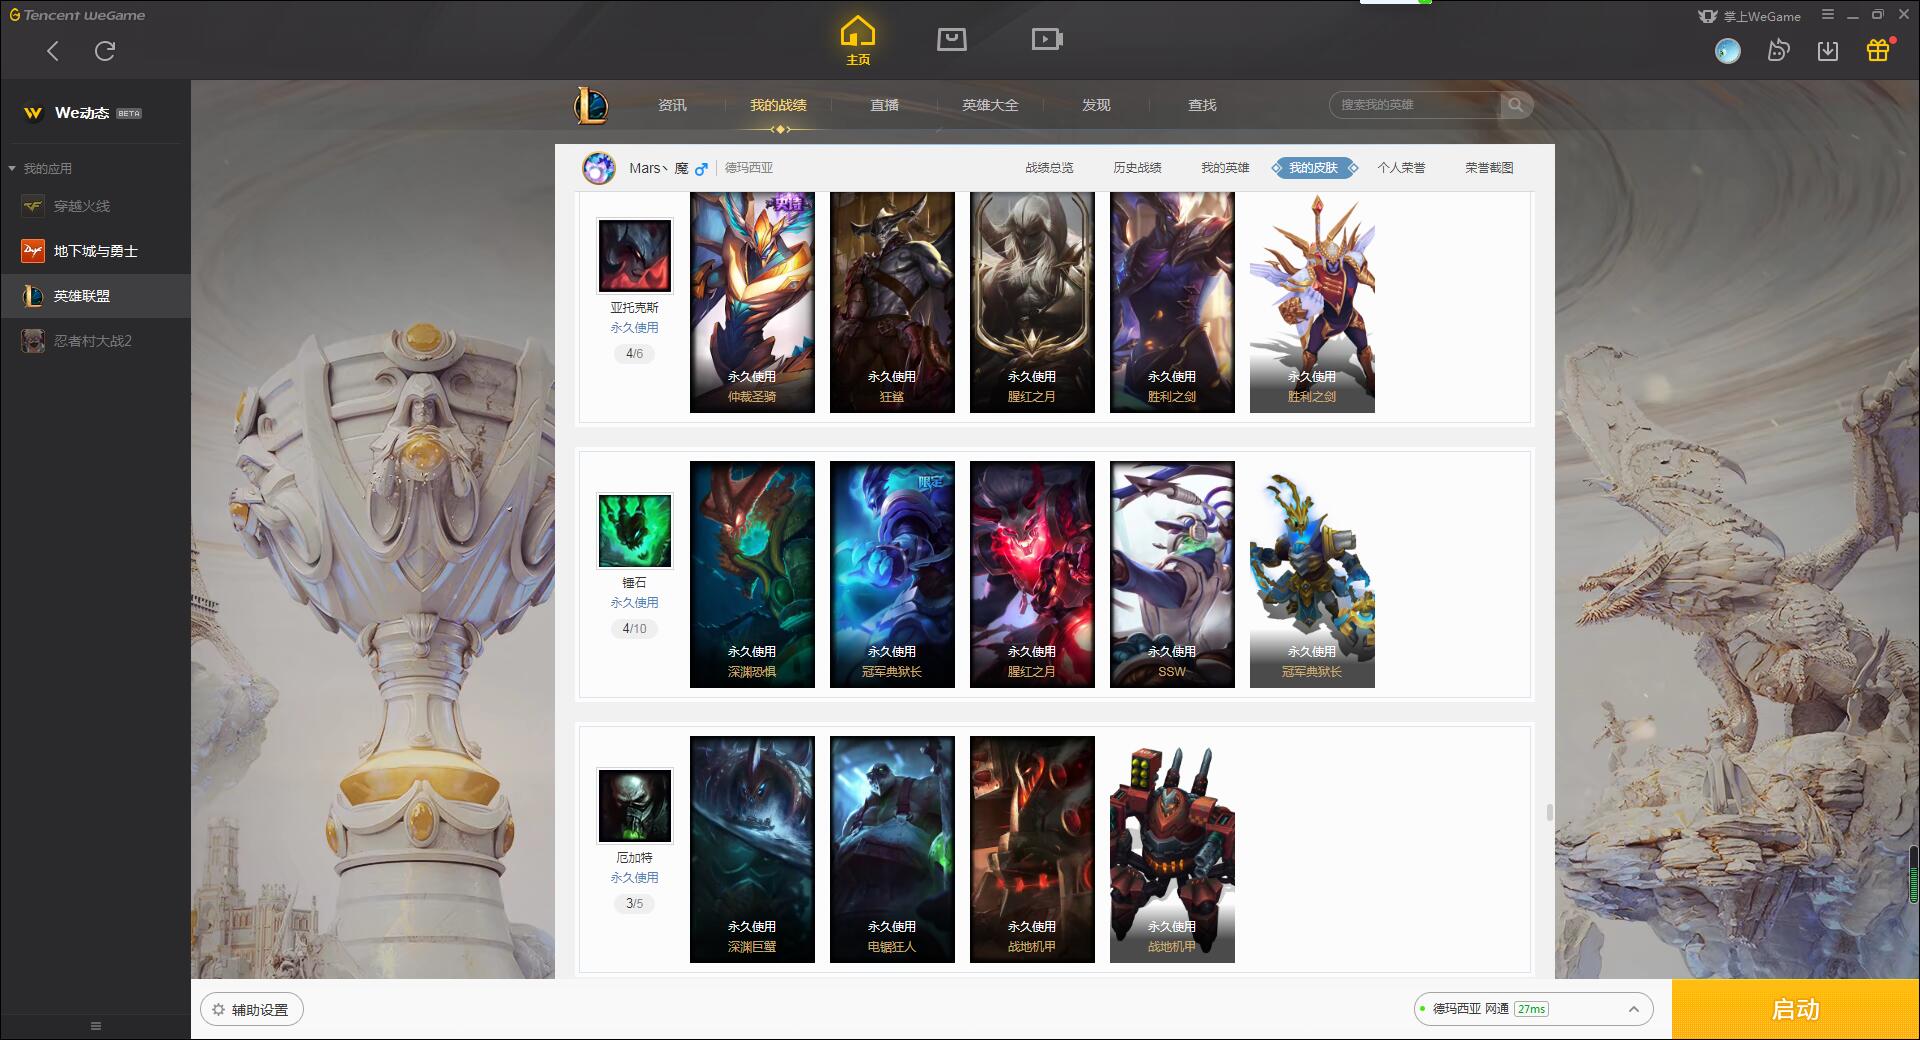The image size is (1920, 1040).
Task: Click the 厄加特 champion portrait
Action: tap(634, 806)
